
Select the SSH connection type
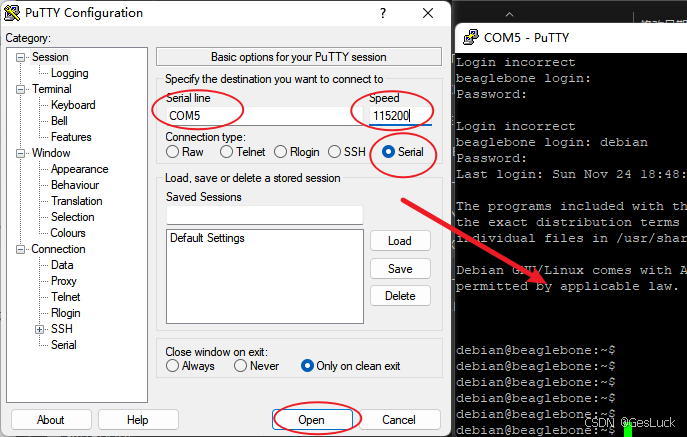click(x=334, y=152)
